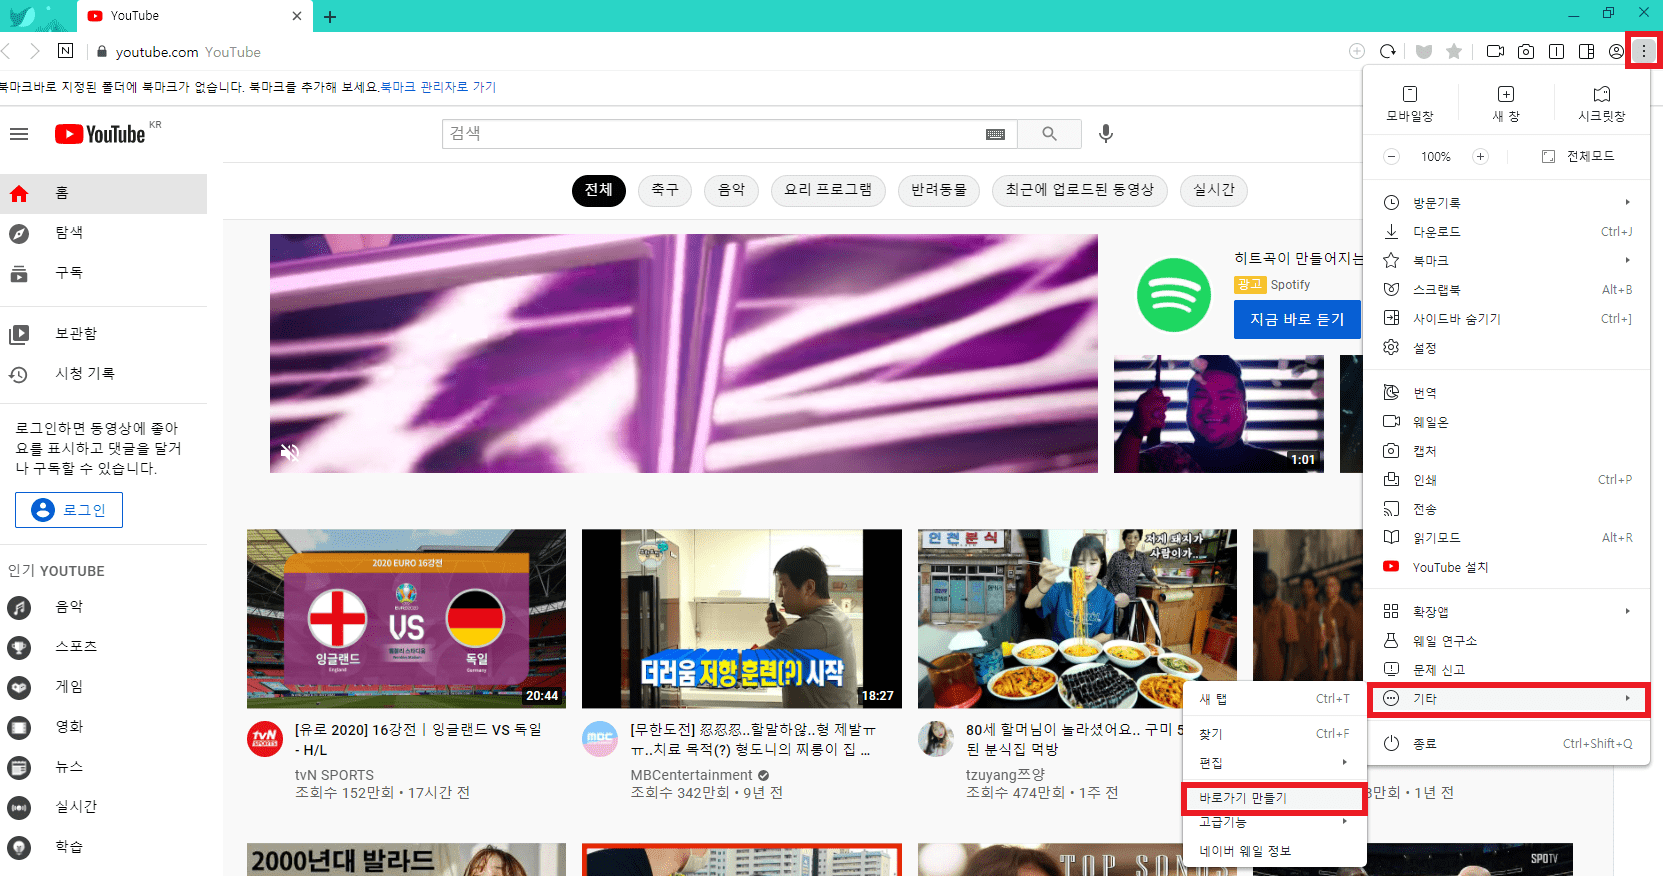Open 네이버 웨일 정보 about entry

(1275, 851)
